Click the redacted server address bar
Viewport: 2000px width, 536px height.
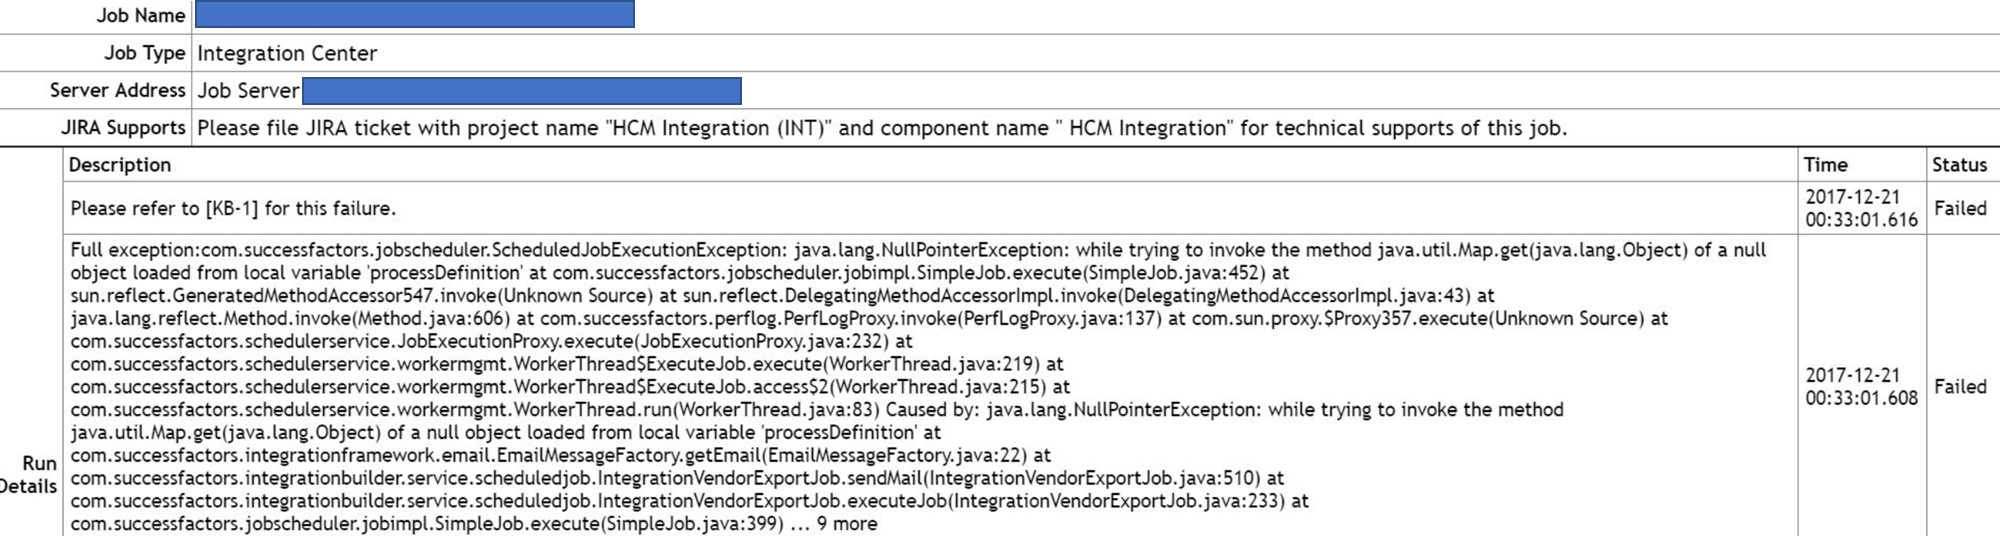click(x=521, y=91)
